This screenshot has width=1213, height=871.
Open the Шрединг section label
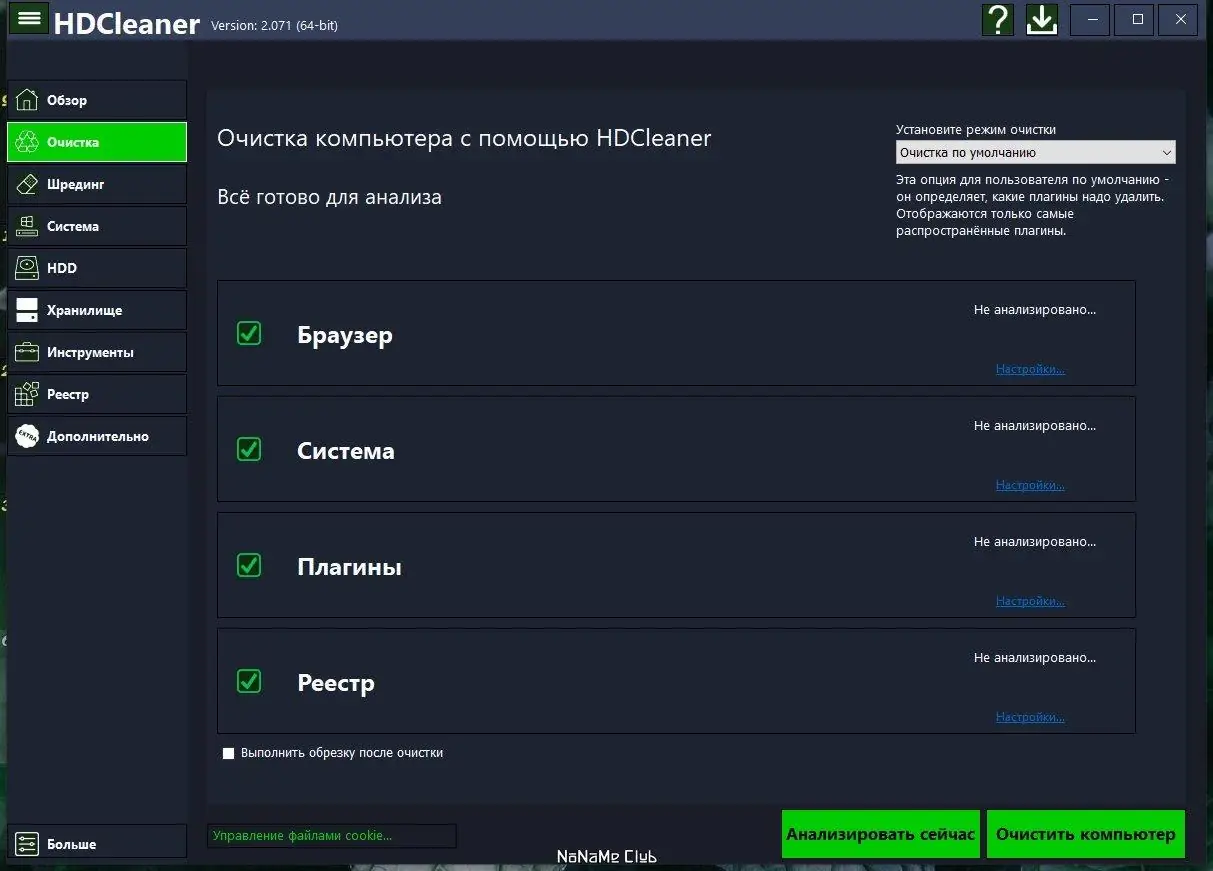pos(76,184)
